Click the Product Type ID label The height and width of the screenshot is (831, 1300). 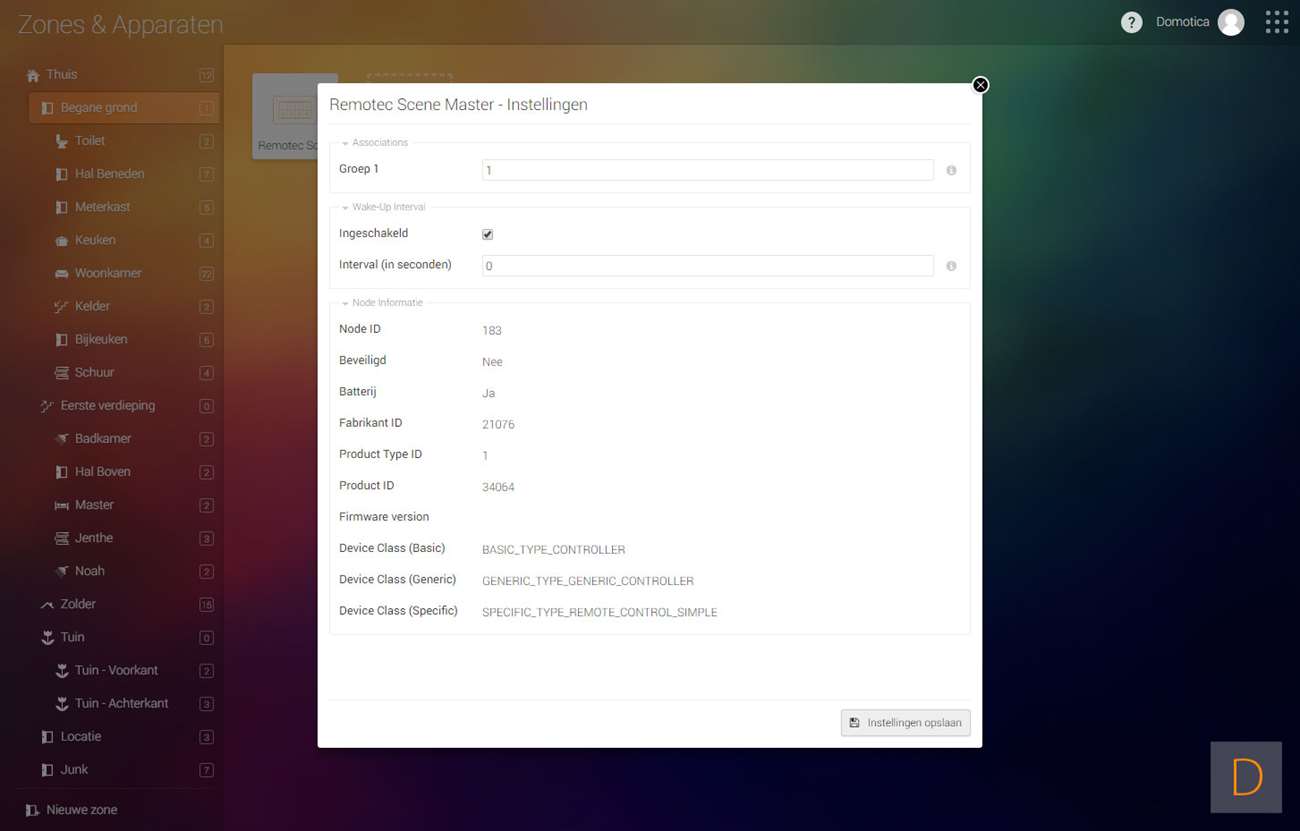click(x=381, y=454)
